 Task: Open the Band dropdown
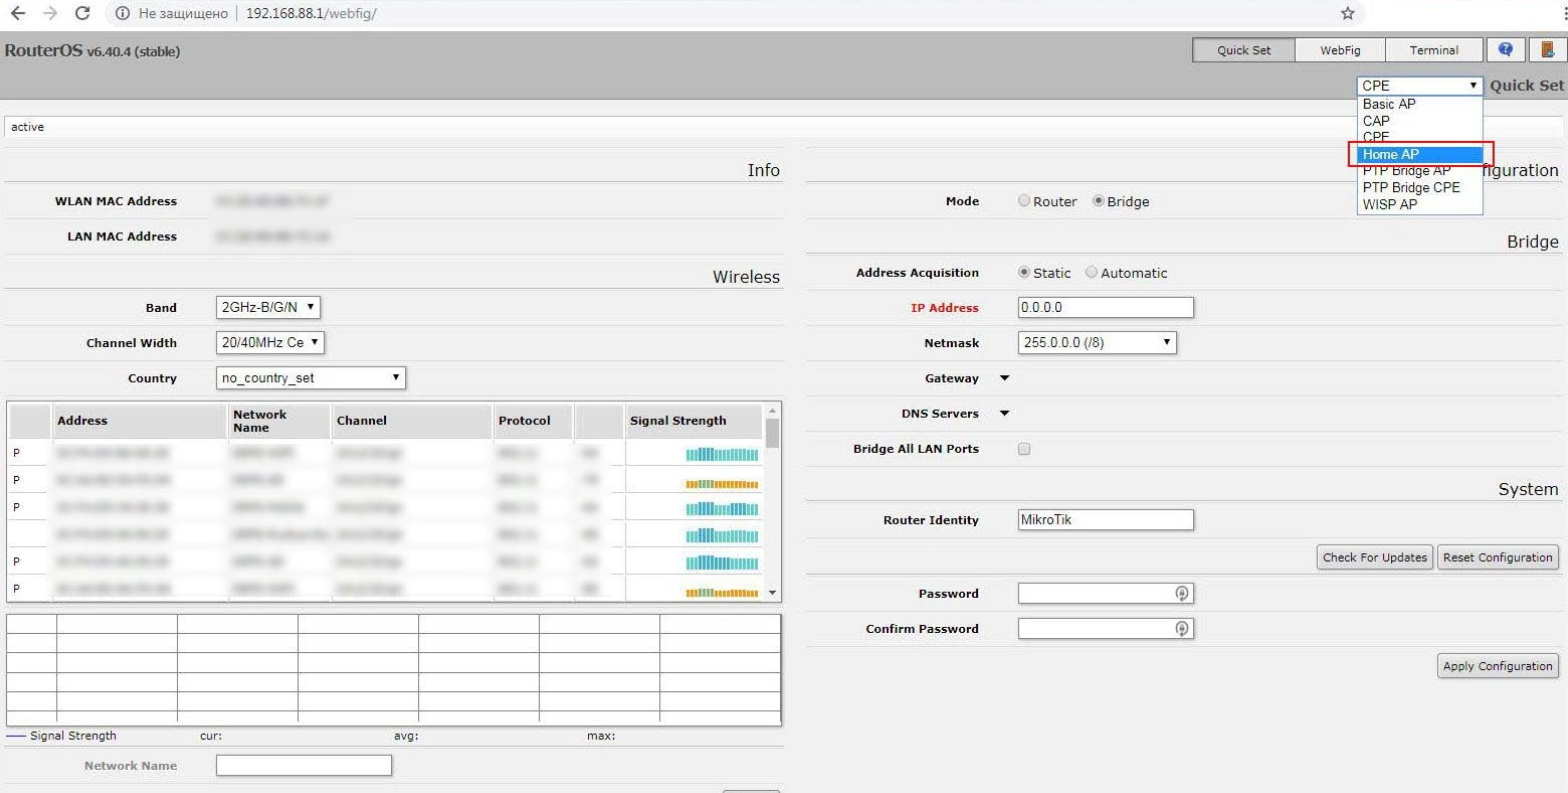268,307
